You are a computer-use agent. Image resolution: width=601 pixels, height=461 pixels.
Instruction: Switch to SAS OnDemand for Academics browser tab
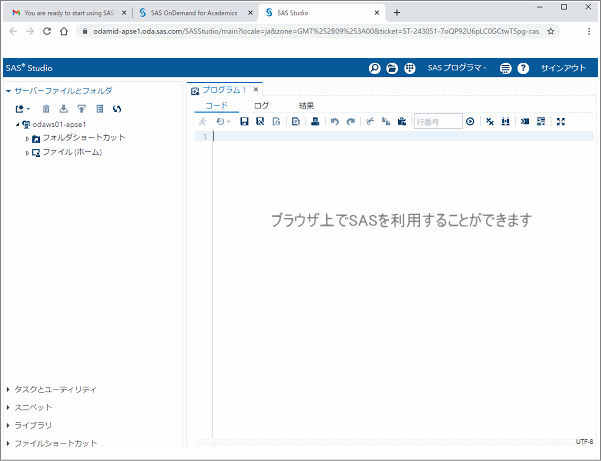point(195,13)
